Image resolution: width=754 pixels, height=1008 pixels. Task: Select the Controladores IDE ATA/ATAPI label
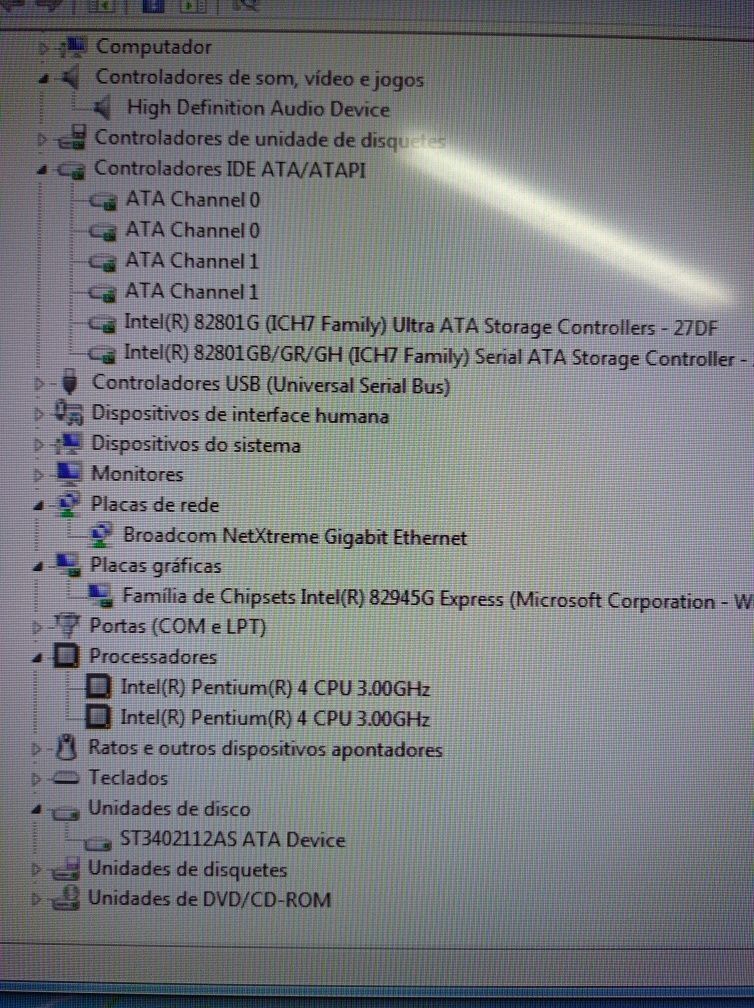229,169
